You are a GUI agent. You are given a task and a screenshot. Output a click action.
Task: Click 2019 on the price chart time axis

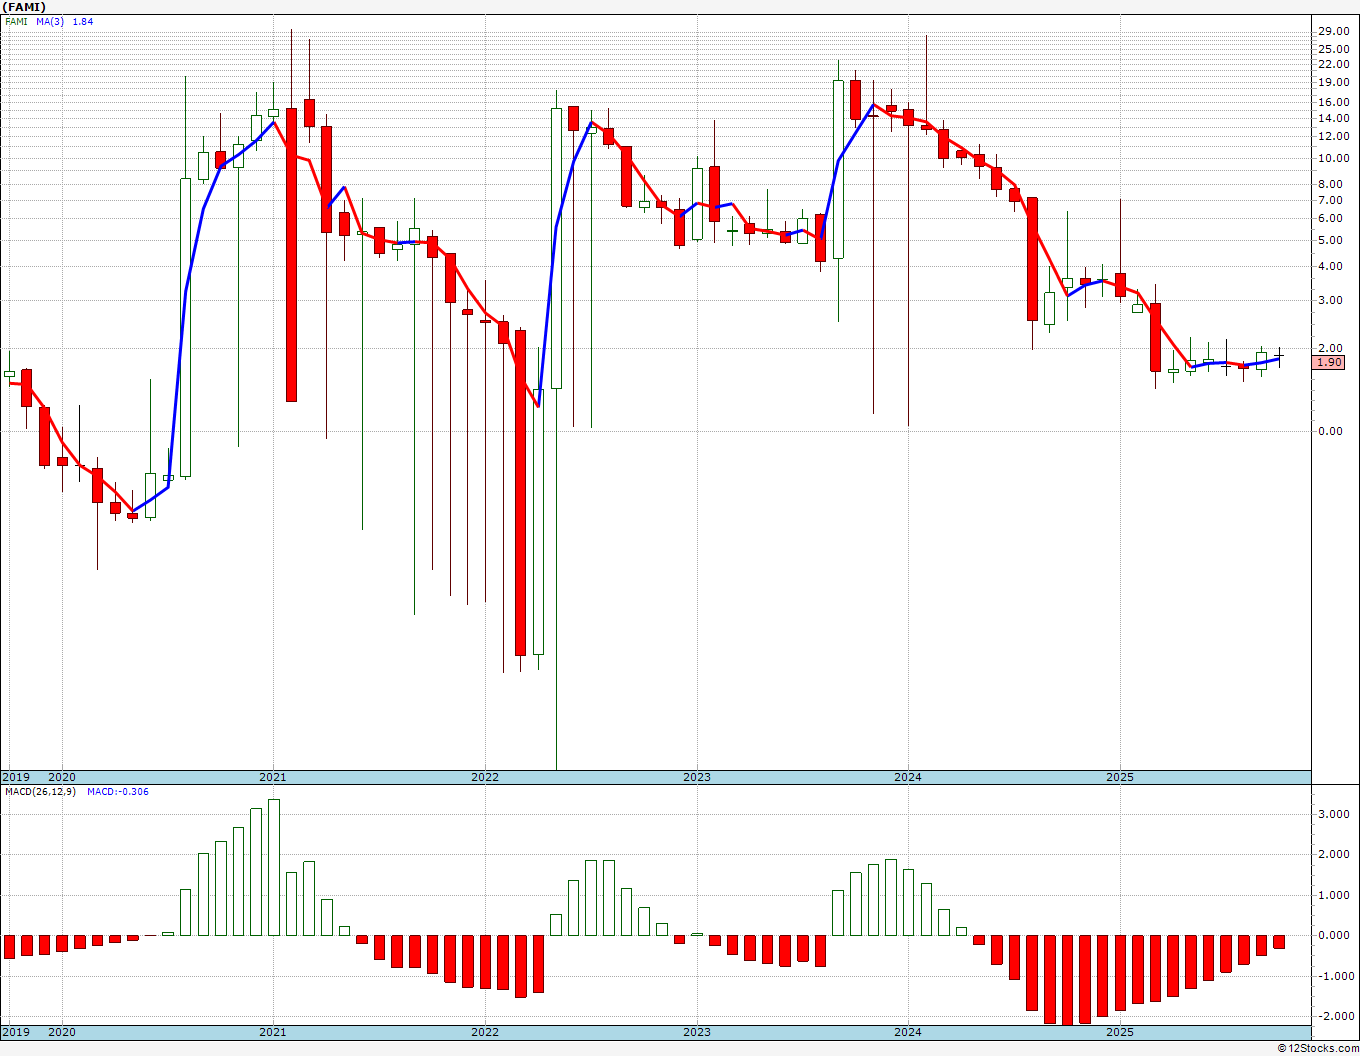coord(14,777)
